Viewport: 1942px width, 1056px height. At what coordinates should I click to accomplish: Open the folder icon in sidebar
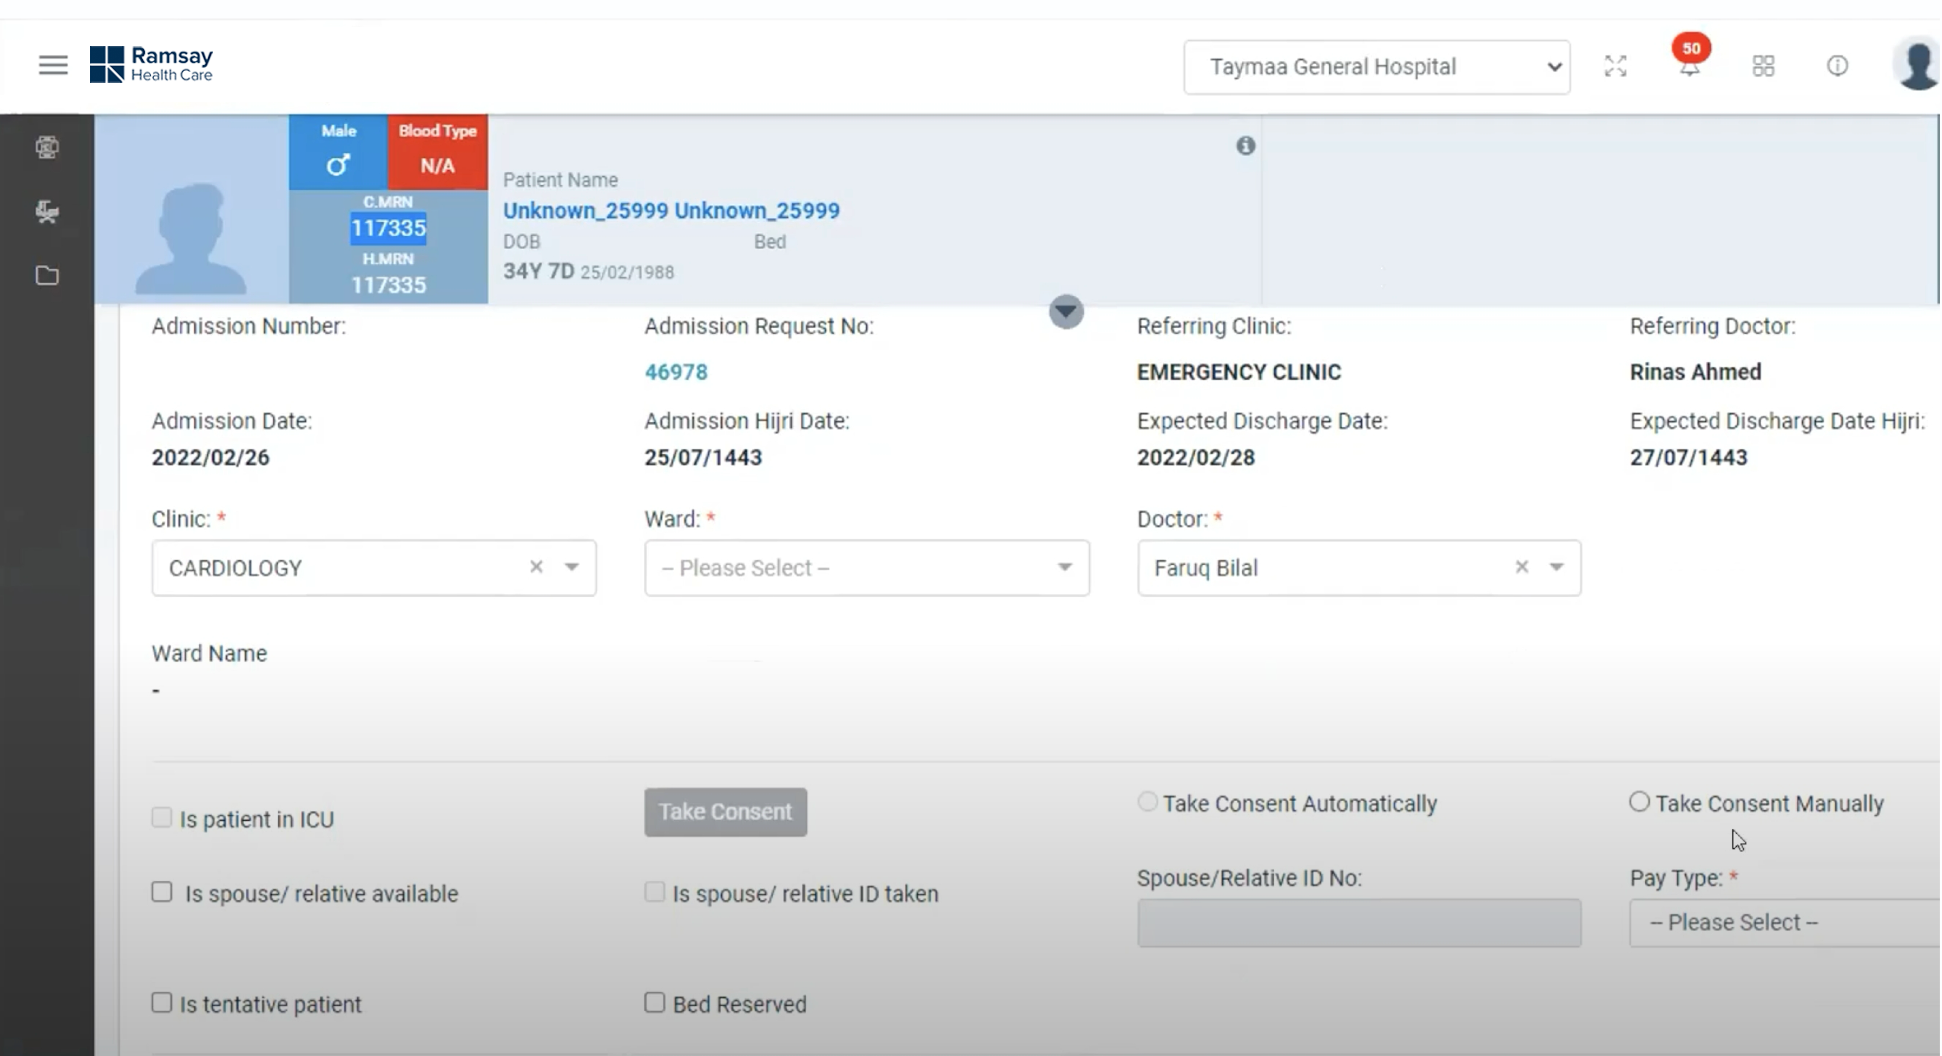pos(47,276)
